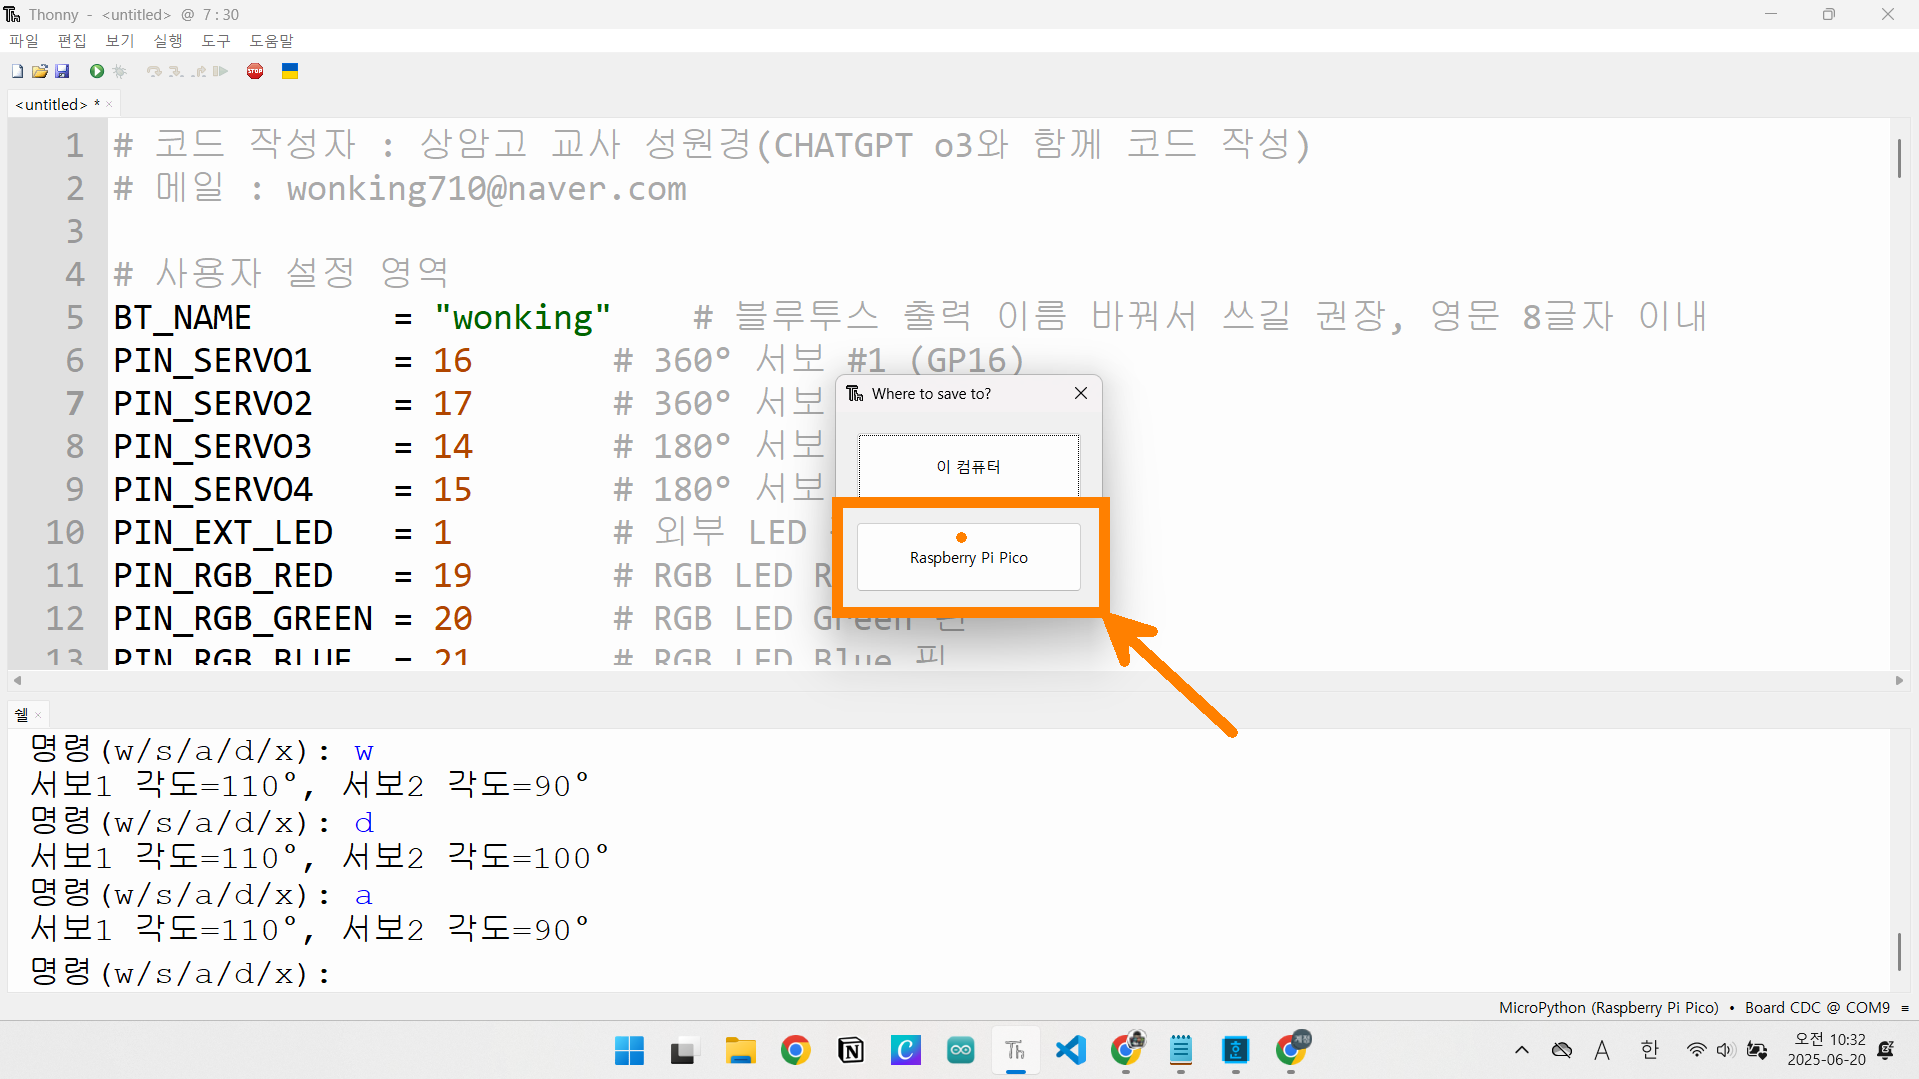Click PIN_RGB_GREEN on line 12
The image size is (1919, 1079).
(x=243, y=619)
